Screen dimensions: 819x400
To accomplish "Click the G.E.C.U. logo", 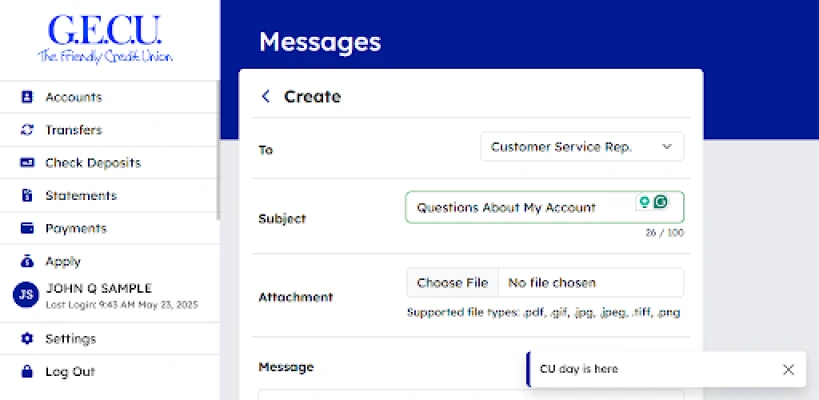I will tap(105, 40).
